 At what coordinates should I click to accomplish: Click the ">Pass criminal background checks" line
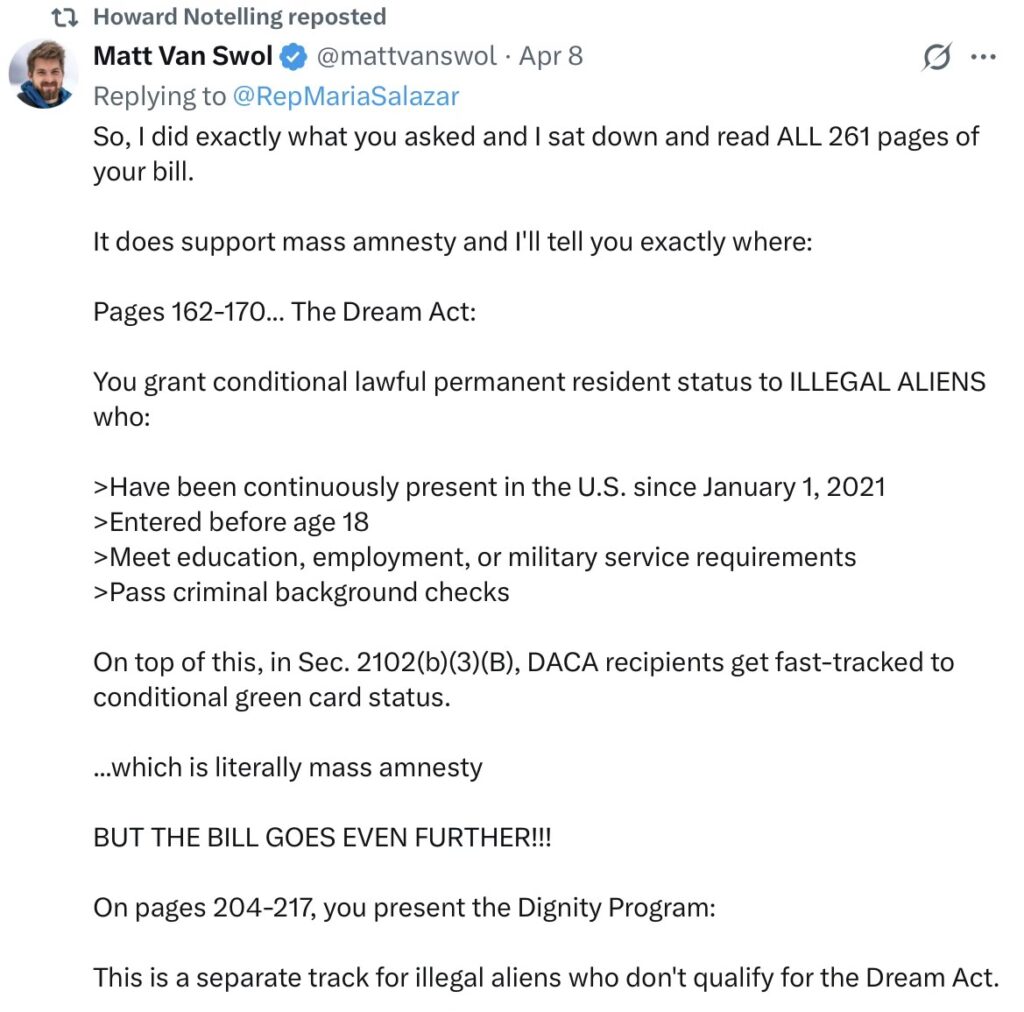click(x=301, y=592)
